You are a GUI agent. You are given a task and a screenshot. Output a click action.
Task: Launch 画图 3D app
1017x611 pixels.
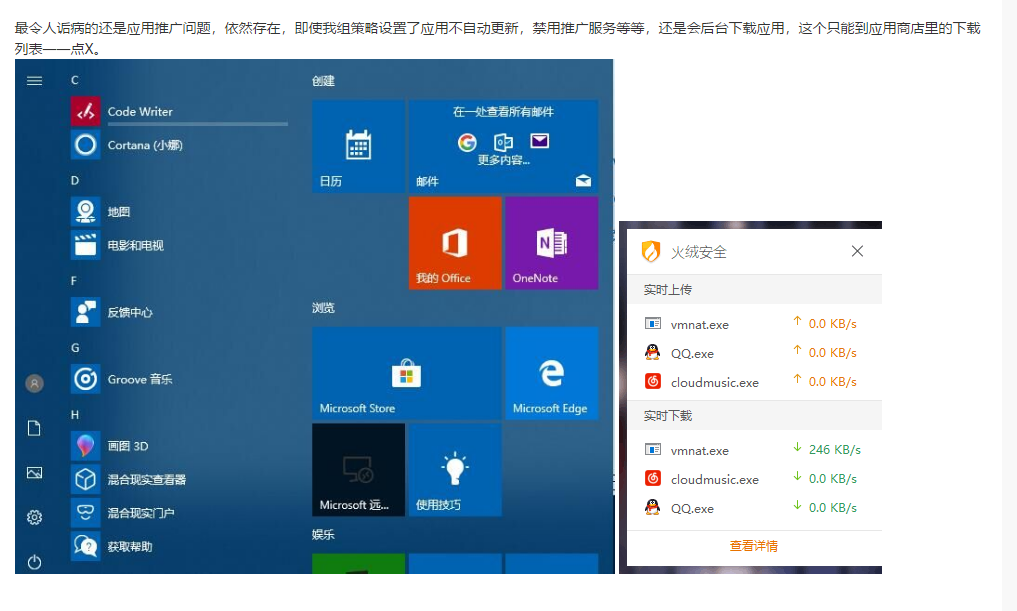click(x=127, y=446)
